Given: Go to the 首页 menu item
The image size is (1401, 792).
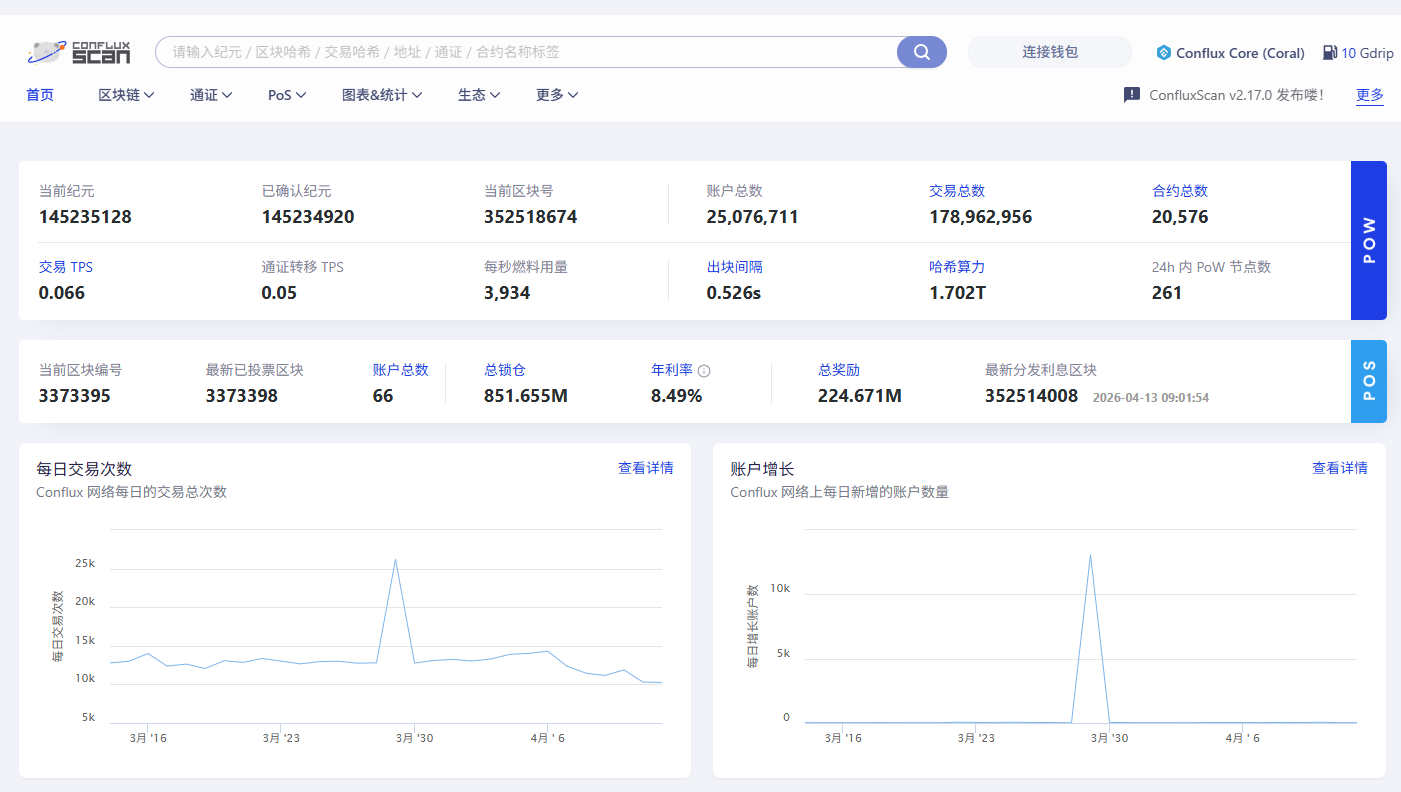Looking at the screenshot, I should pos(40,95).
